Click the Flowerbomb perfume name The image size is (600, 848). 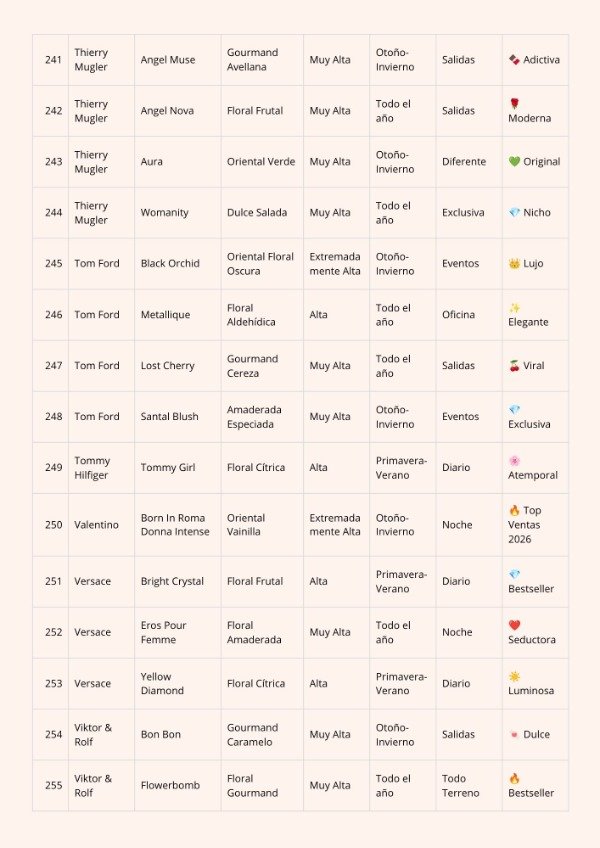click(170, 785)
